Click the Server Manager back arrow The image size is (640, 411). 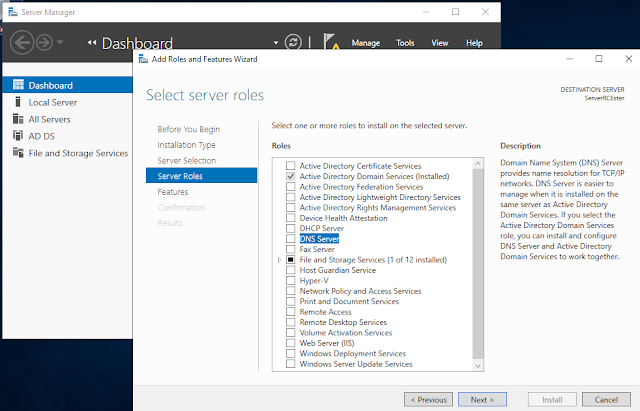coord(22,42)
